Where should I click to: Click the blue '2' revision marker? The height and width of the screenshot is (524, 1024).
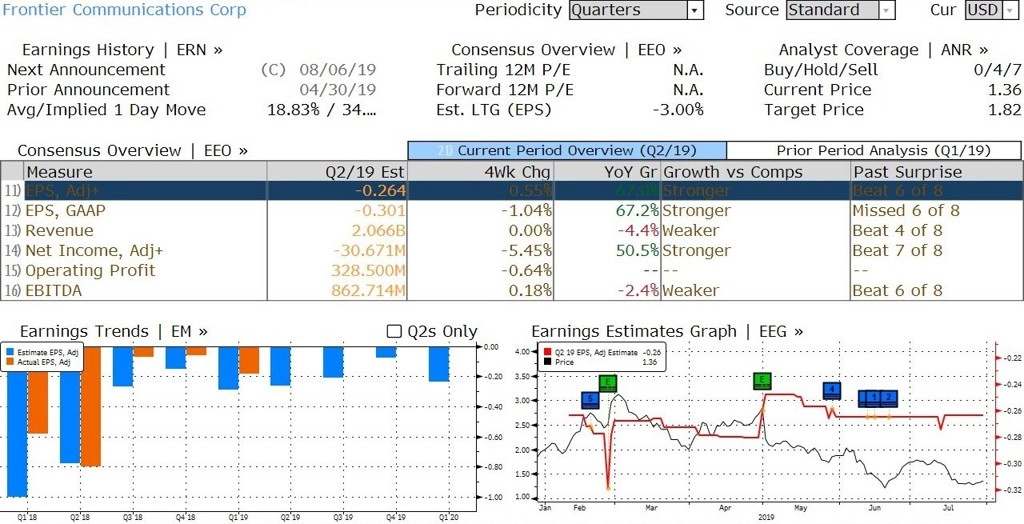coord(889,397)
